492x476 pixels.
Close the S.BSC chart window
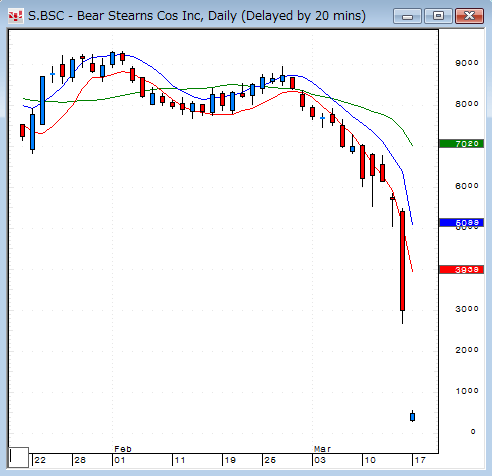[469, 16]
